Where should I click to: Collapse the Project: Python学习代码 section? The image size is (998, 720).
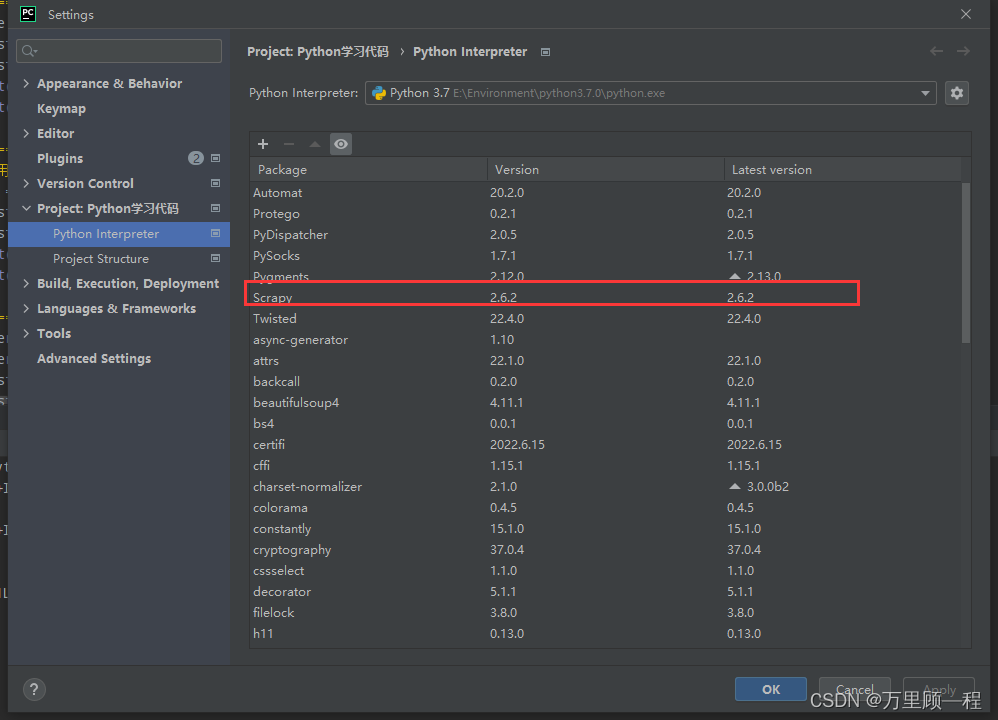[26, 208]
